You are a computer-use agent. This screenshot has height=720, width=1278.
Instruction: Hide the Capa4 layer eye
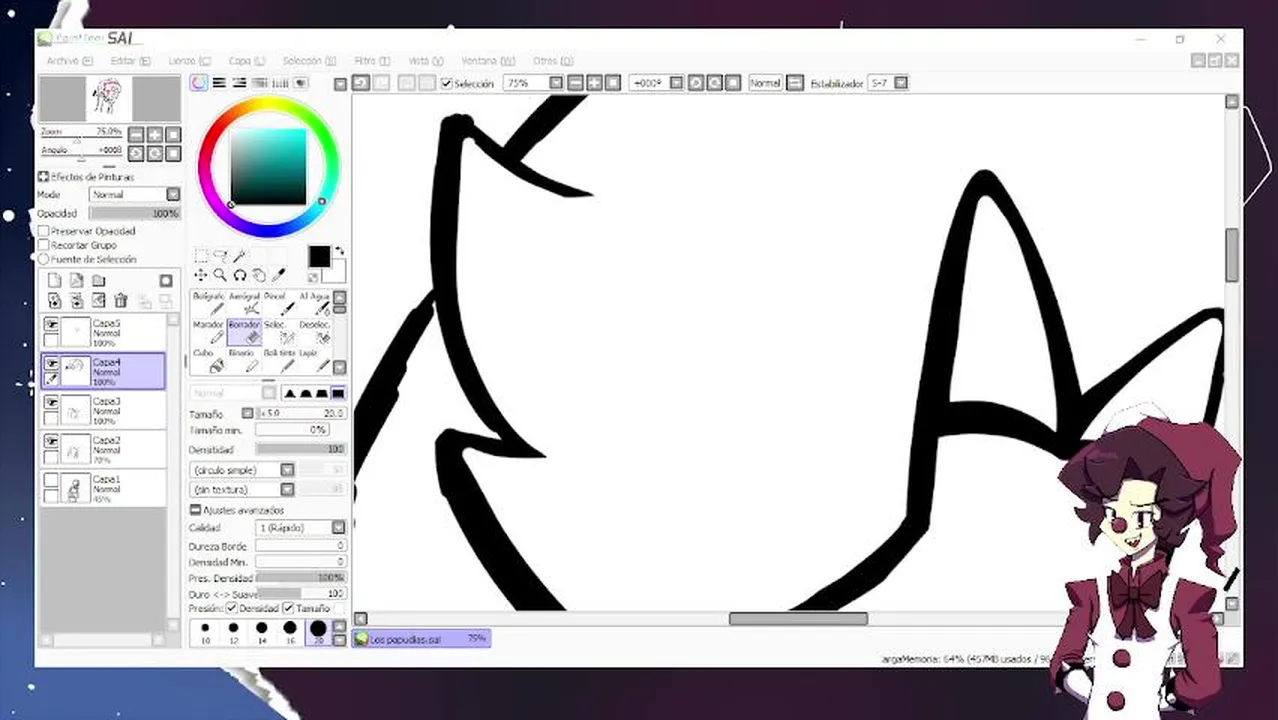click(x=51, y=364)
